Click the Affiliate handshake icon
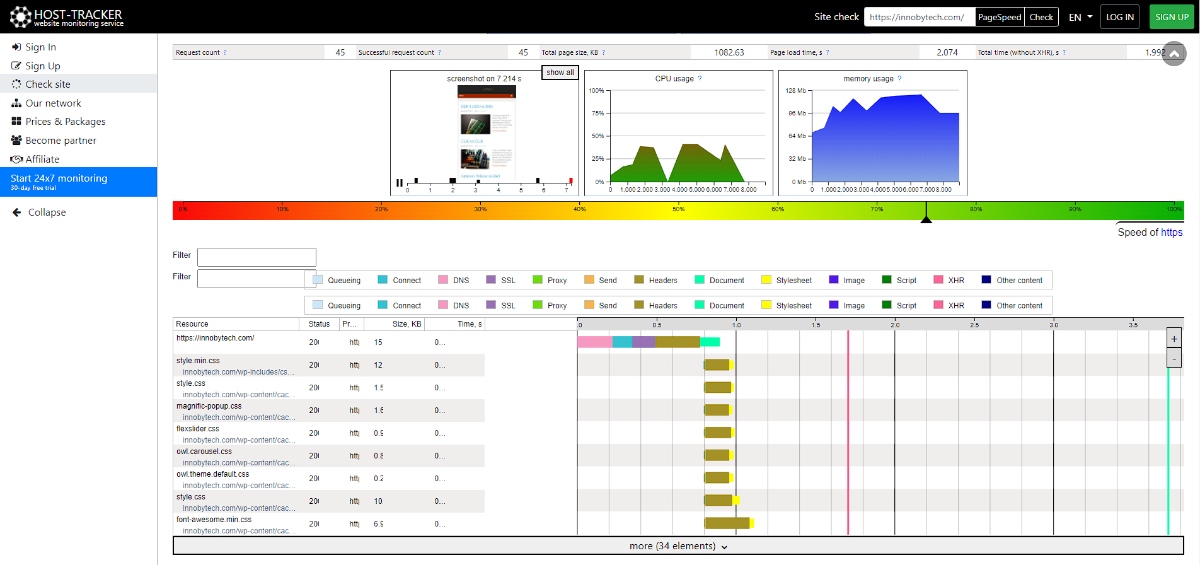The height and width of the screenshot is (565, 1200). coord(16,159)
